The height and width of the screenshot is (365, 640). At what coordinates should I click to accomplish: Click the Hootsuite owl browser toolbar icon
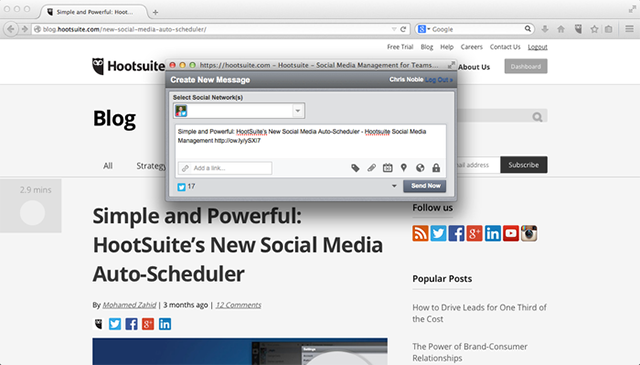(x=578, y=29)
